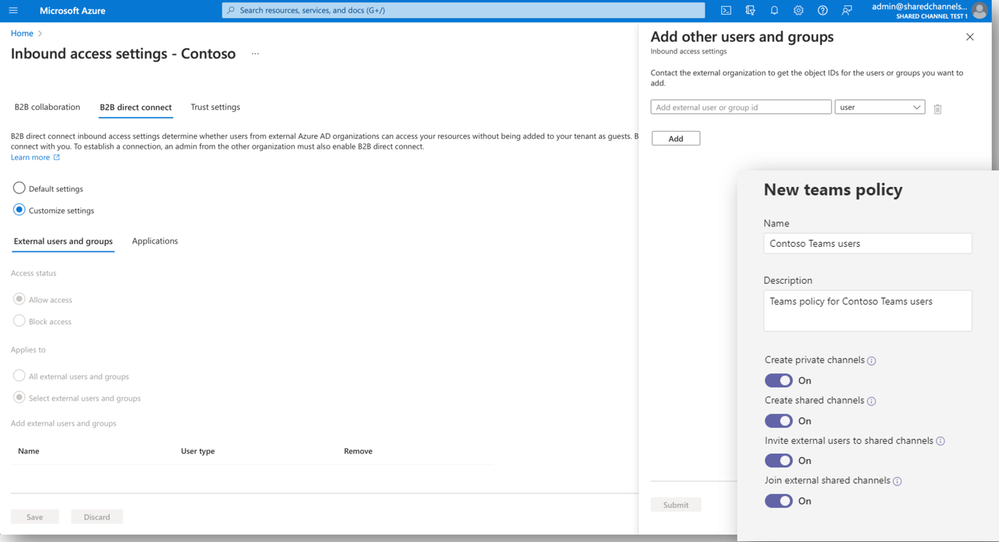Click the Remove column header
This screenshot has width=999, height=542.
point(358,451)
